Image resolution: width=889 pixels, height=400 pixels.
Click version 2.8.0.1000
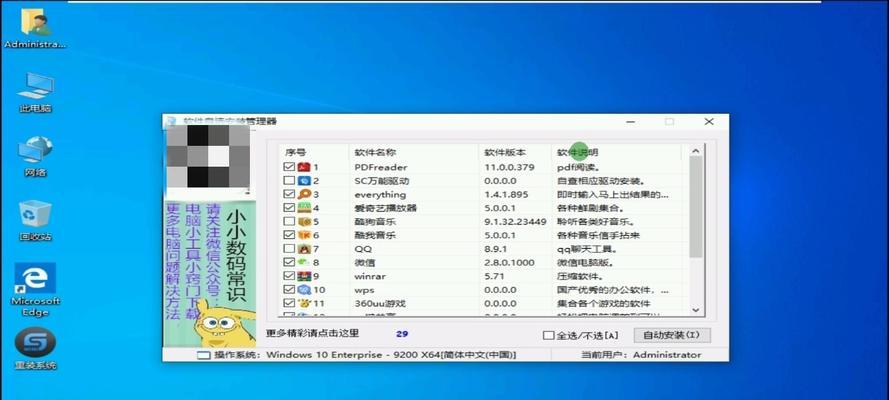(509, 262)
